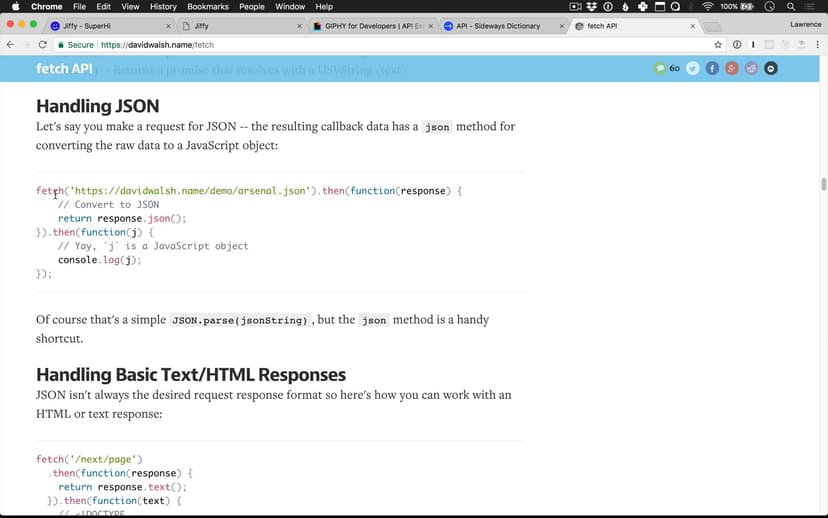Click the Facebook share icon

(712, 68)
